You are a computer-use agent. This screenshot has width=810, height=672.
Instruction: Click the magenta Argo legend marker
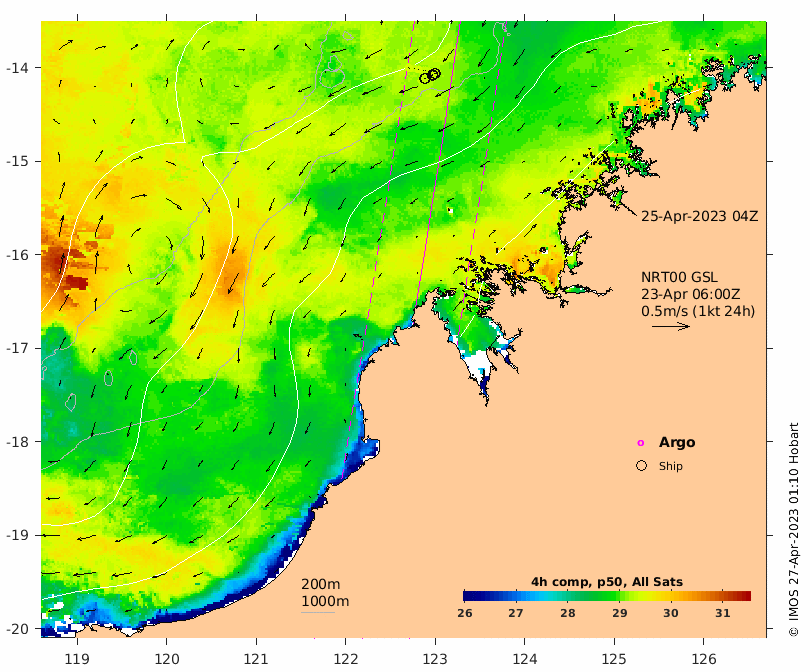click(x=641, y=443)
